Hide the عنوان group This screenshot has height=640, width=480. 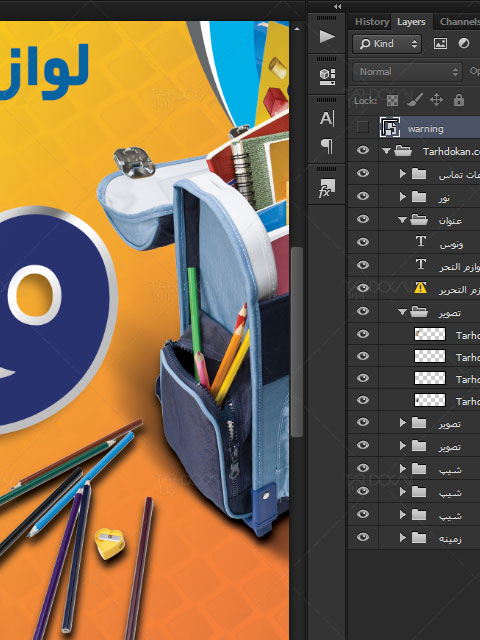pos(362,219)
